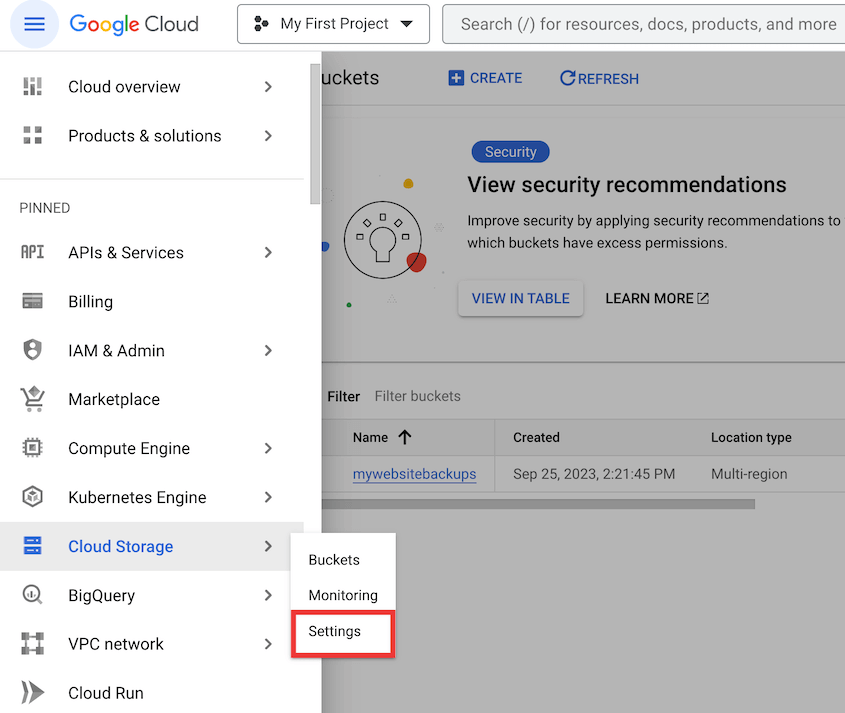Expand the Kubernetes Engine chevron
Screen dimensions: 845x713
[268, 497]
